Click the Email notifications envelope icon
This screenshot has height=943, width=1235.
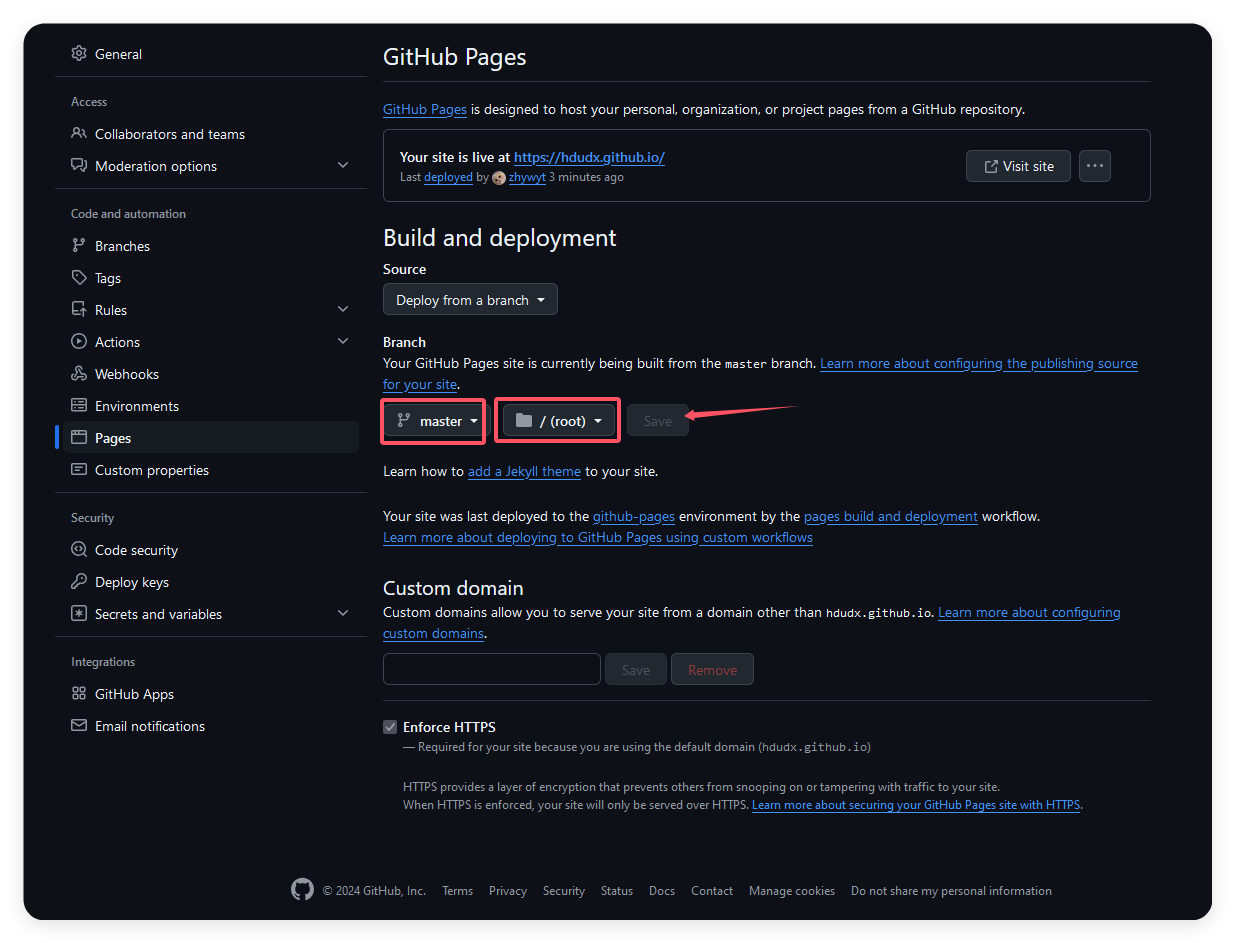coord(79,726)
